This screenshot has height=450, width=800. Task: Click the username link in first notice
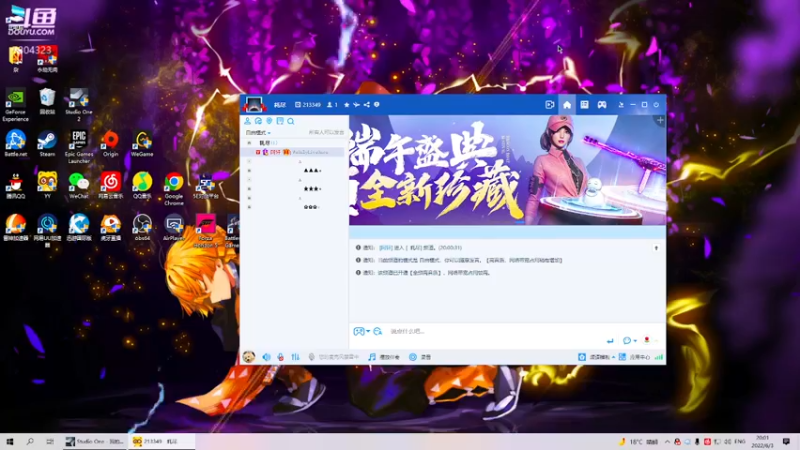(385, 247)
